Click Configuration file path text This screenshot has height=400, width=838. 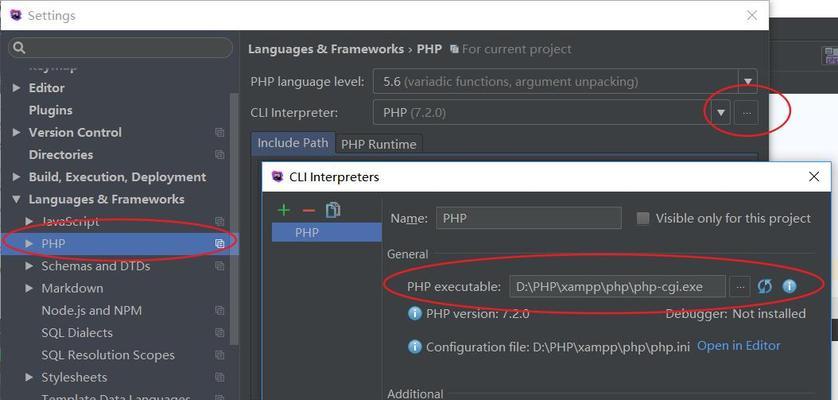558,347
